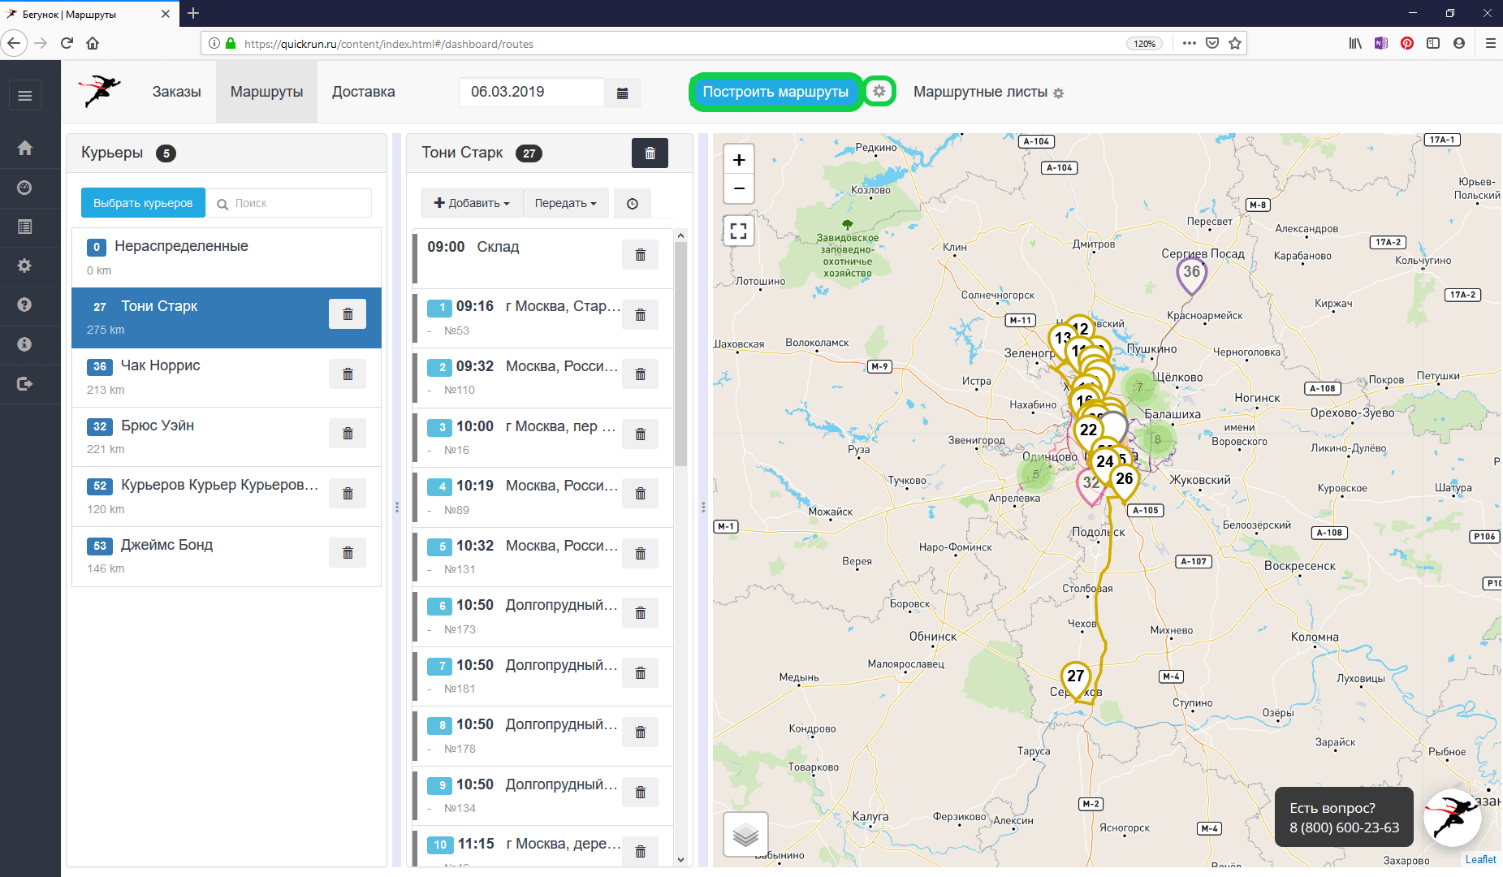Click Выбрать курьеров button
This screenshot has height=877, width=1503.
(x=143, y=203)
